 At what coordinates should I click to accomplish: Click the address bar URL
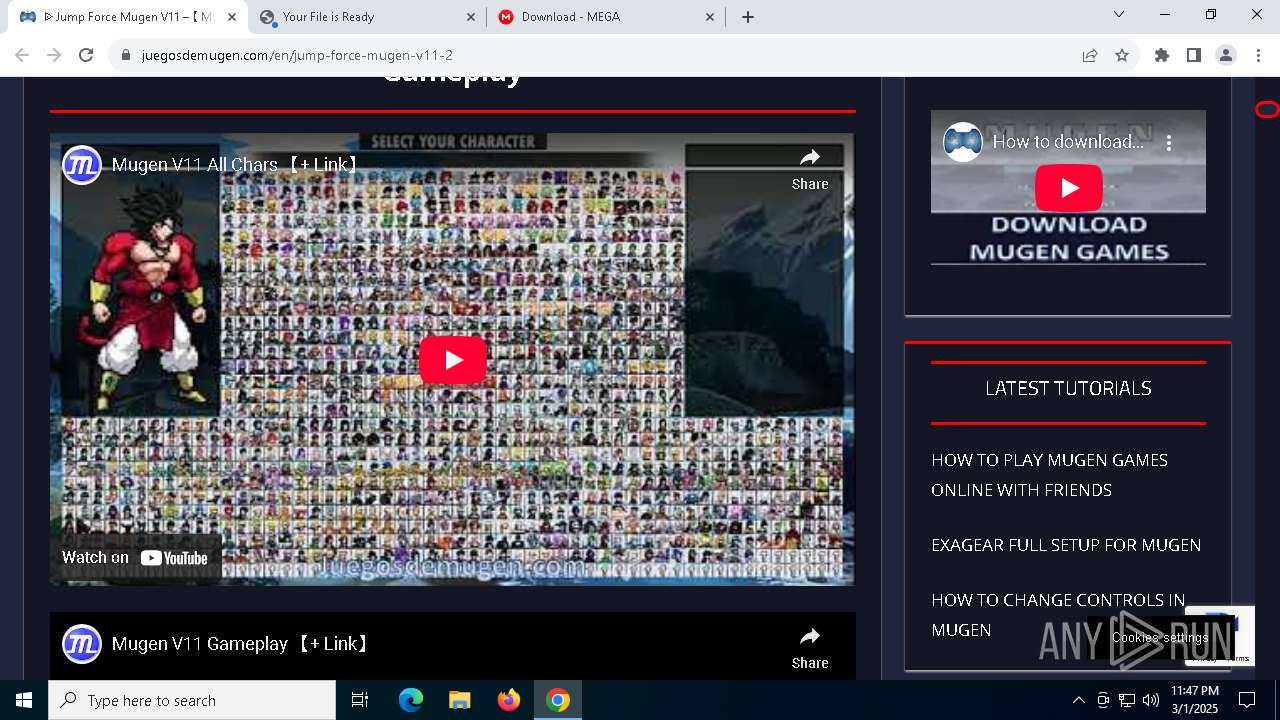coord(297,56)
